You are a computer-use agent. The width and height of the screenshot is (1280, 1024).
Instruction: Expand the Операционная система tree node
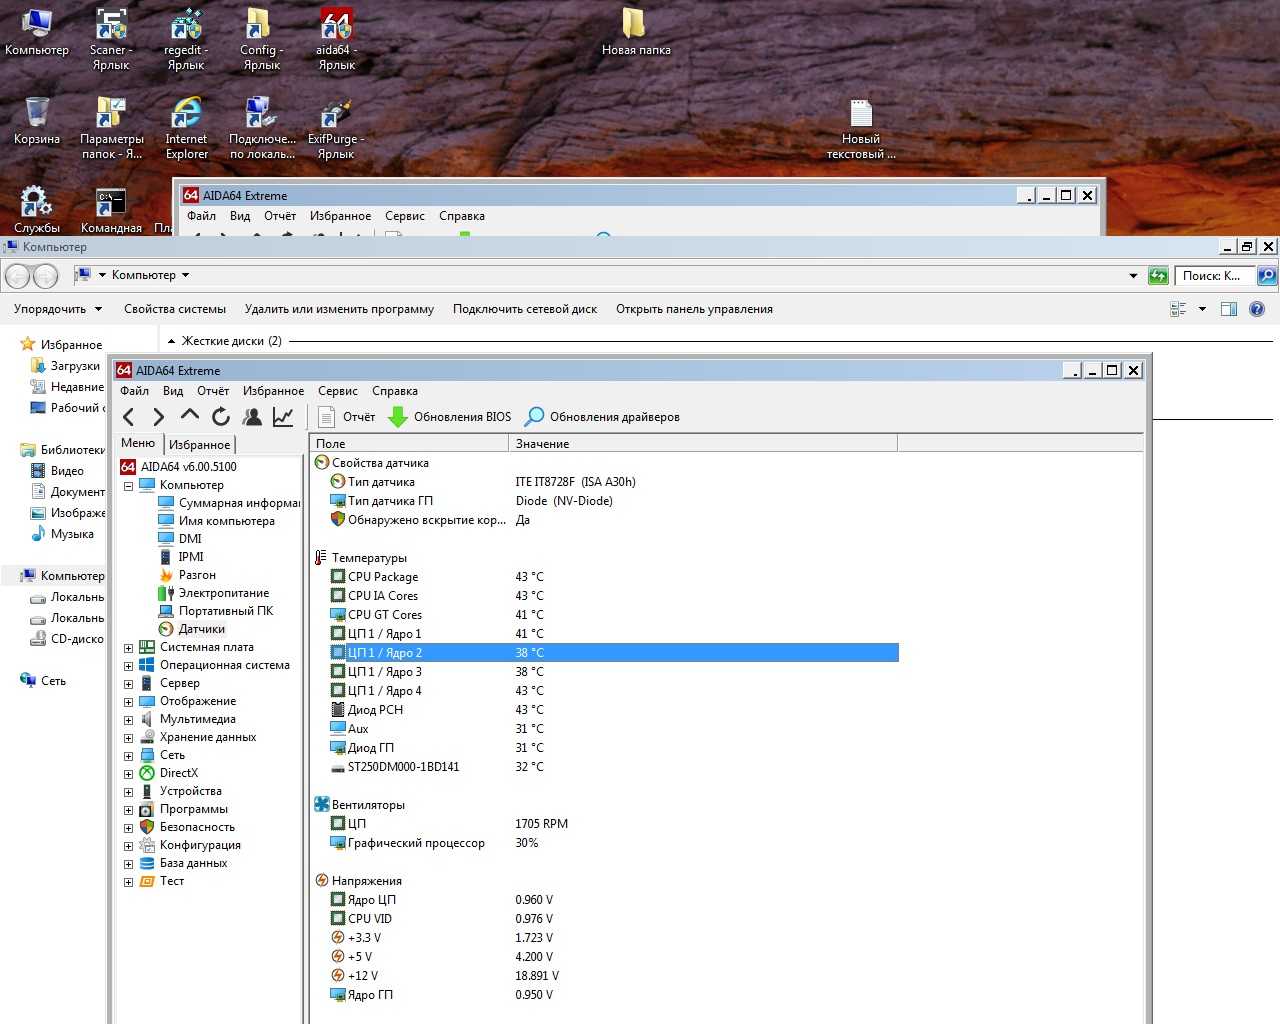[x=128, y=666]
